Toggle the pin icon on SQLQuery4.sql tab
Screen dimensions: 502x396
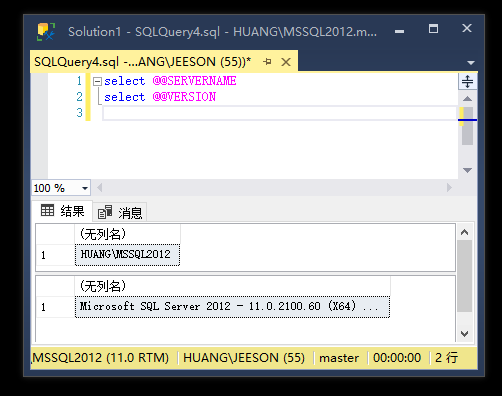click(x=267, y=62)
